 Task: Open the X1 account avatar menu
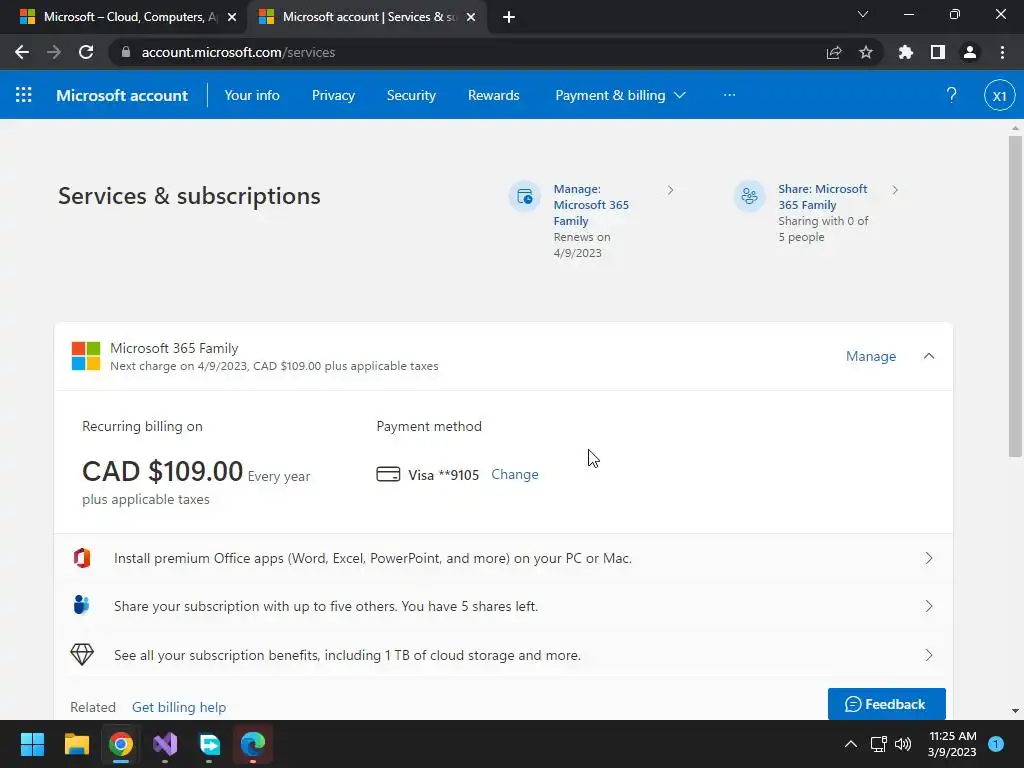pyautogui.click(x=999, y=95)
